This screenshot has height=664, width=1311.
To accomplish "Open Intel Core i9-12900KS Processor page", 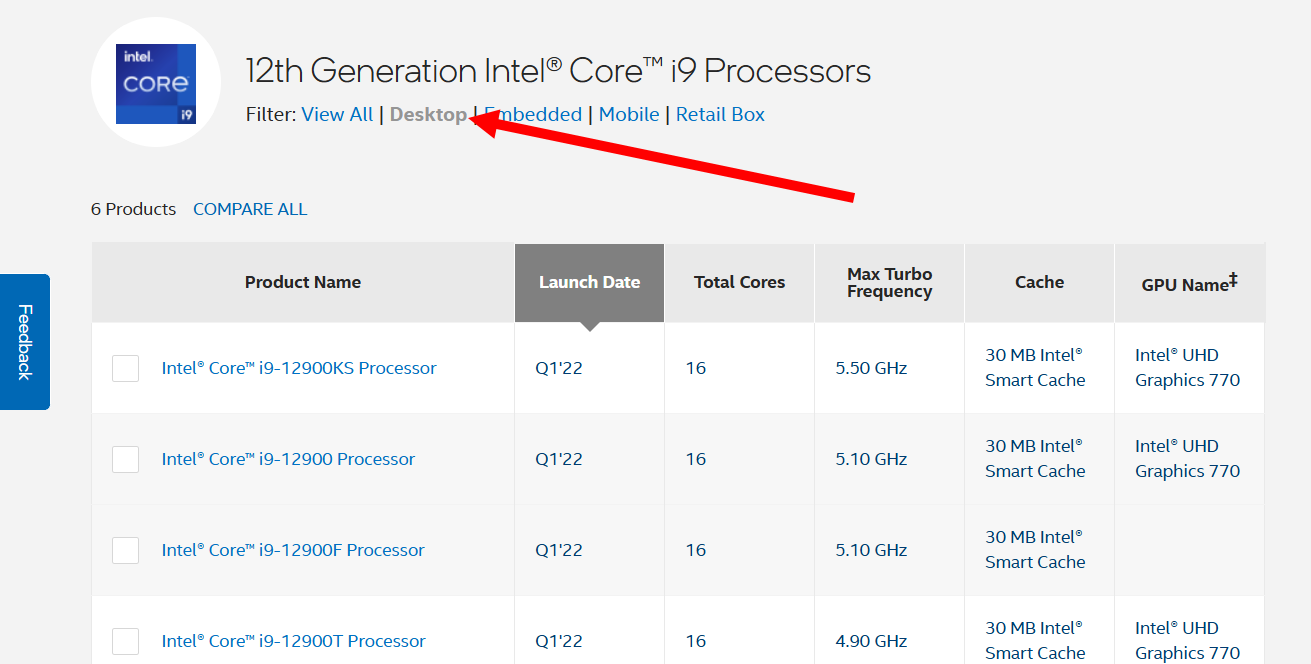I will click(299, 368).
